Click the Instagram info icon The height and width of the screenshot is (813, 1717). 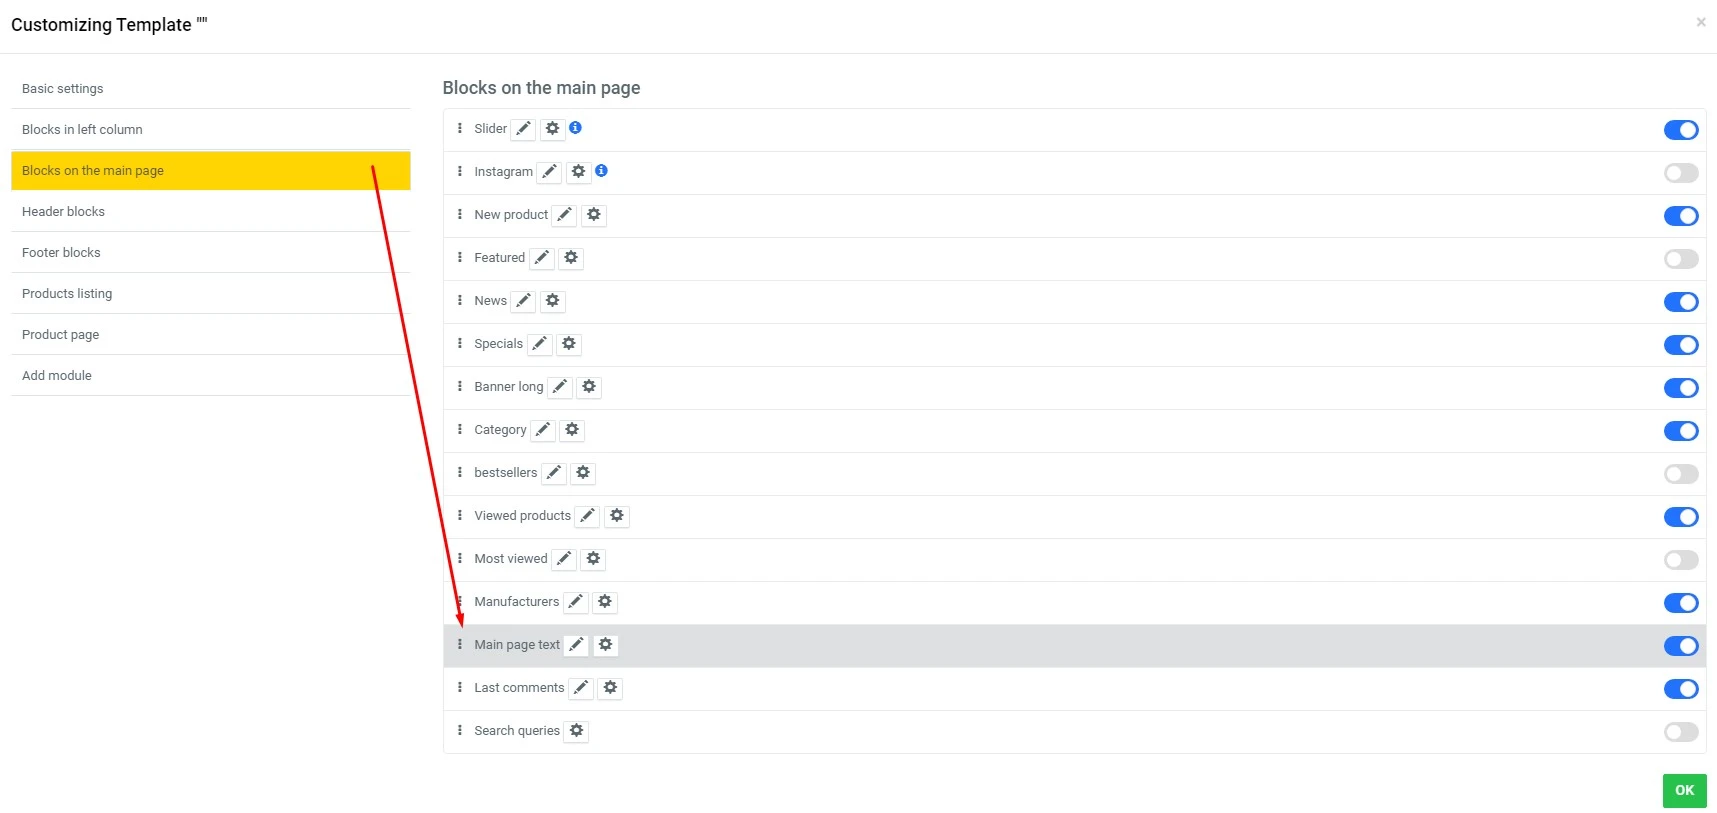[602, 171]
